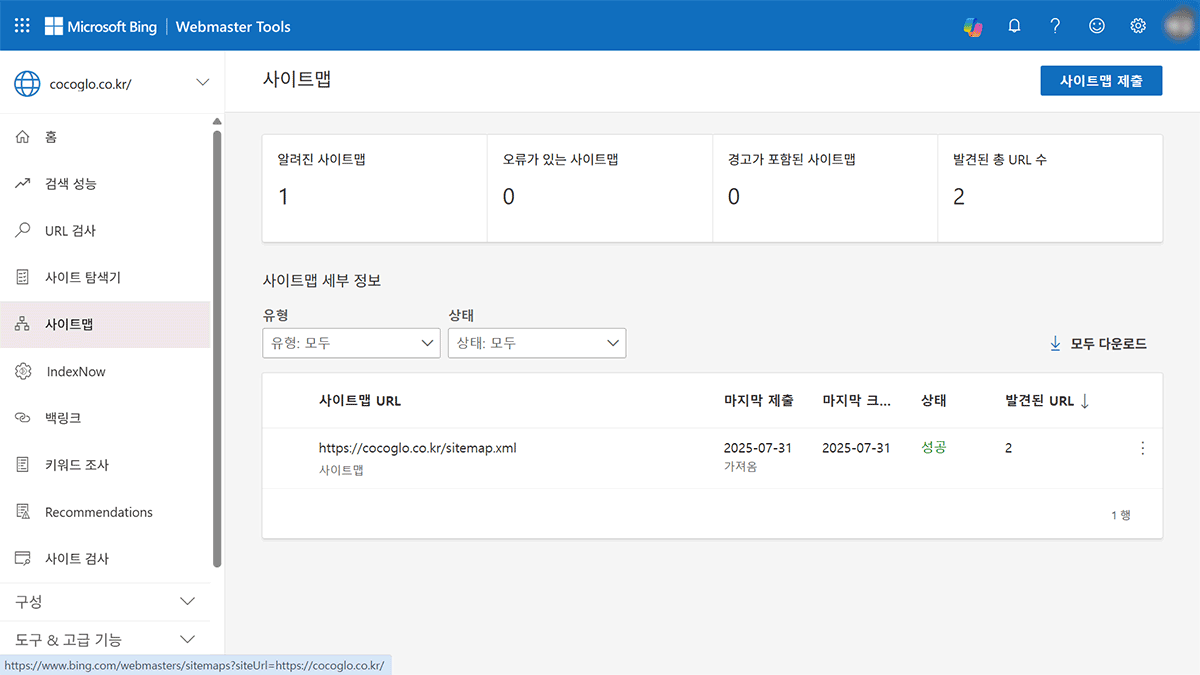Click the 사이트맵 hierarchy icon
This screenshot has height=675, width=1200.
[x=23, y=324]
